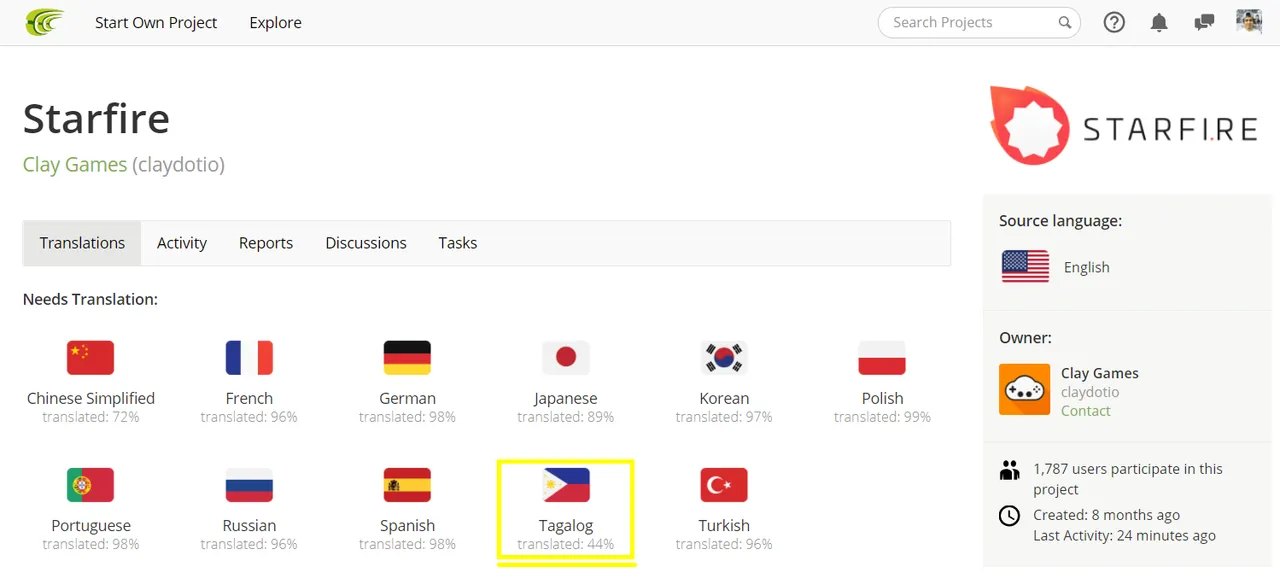Click the Polish flag icon
This screenshot has width=1280, height=584.
(882, 357)
